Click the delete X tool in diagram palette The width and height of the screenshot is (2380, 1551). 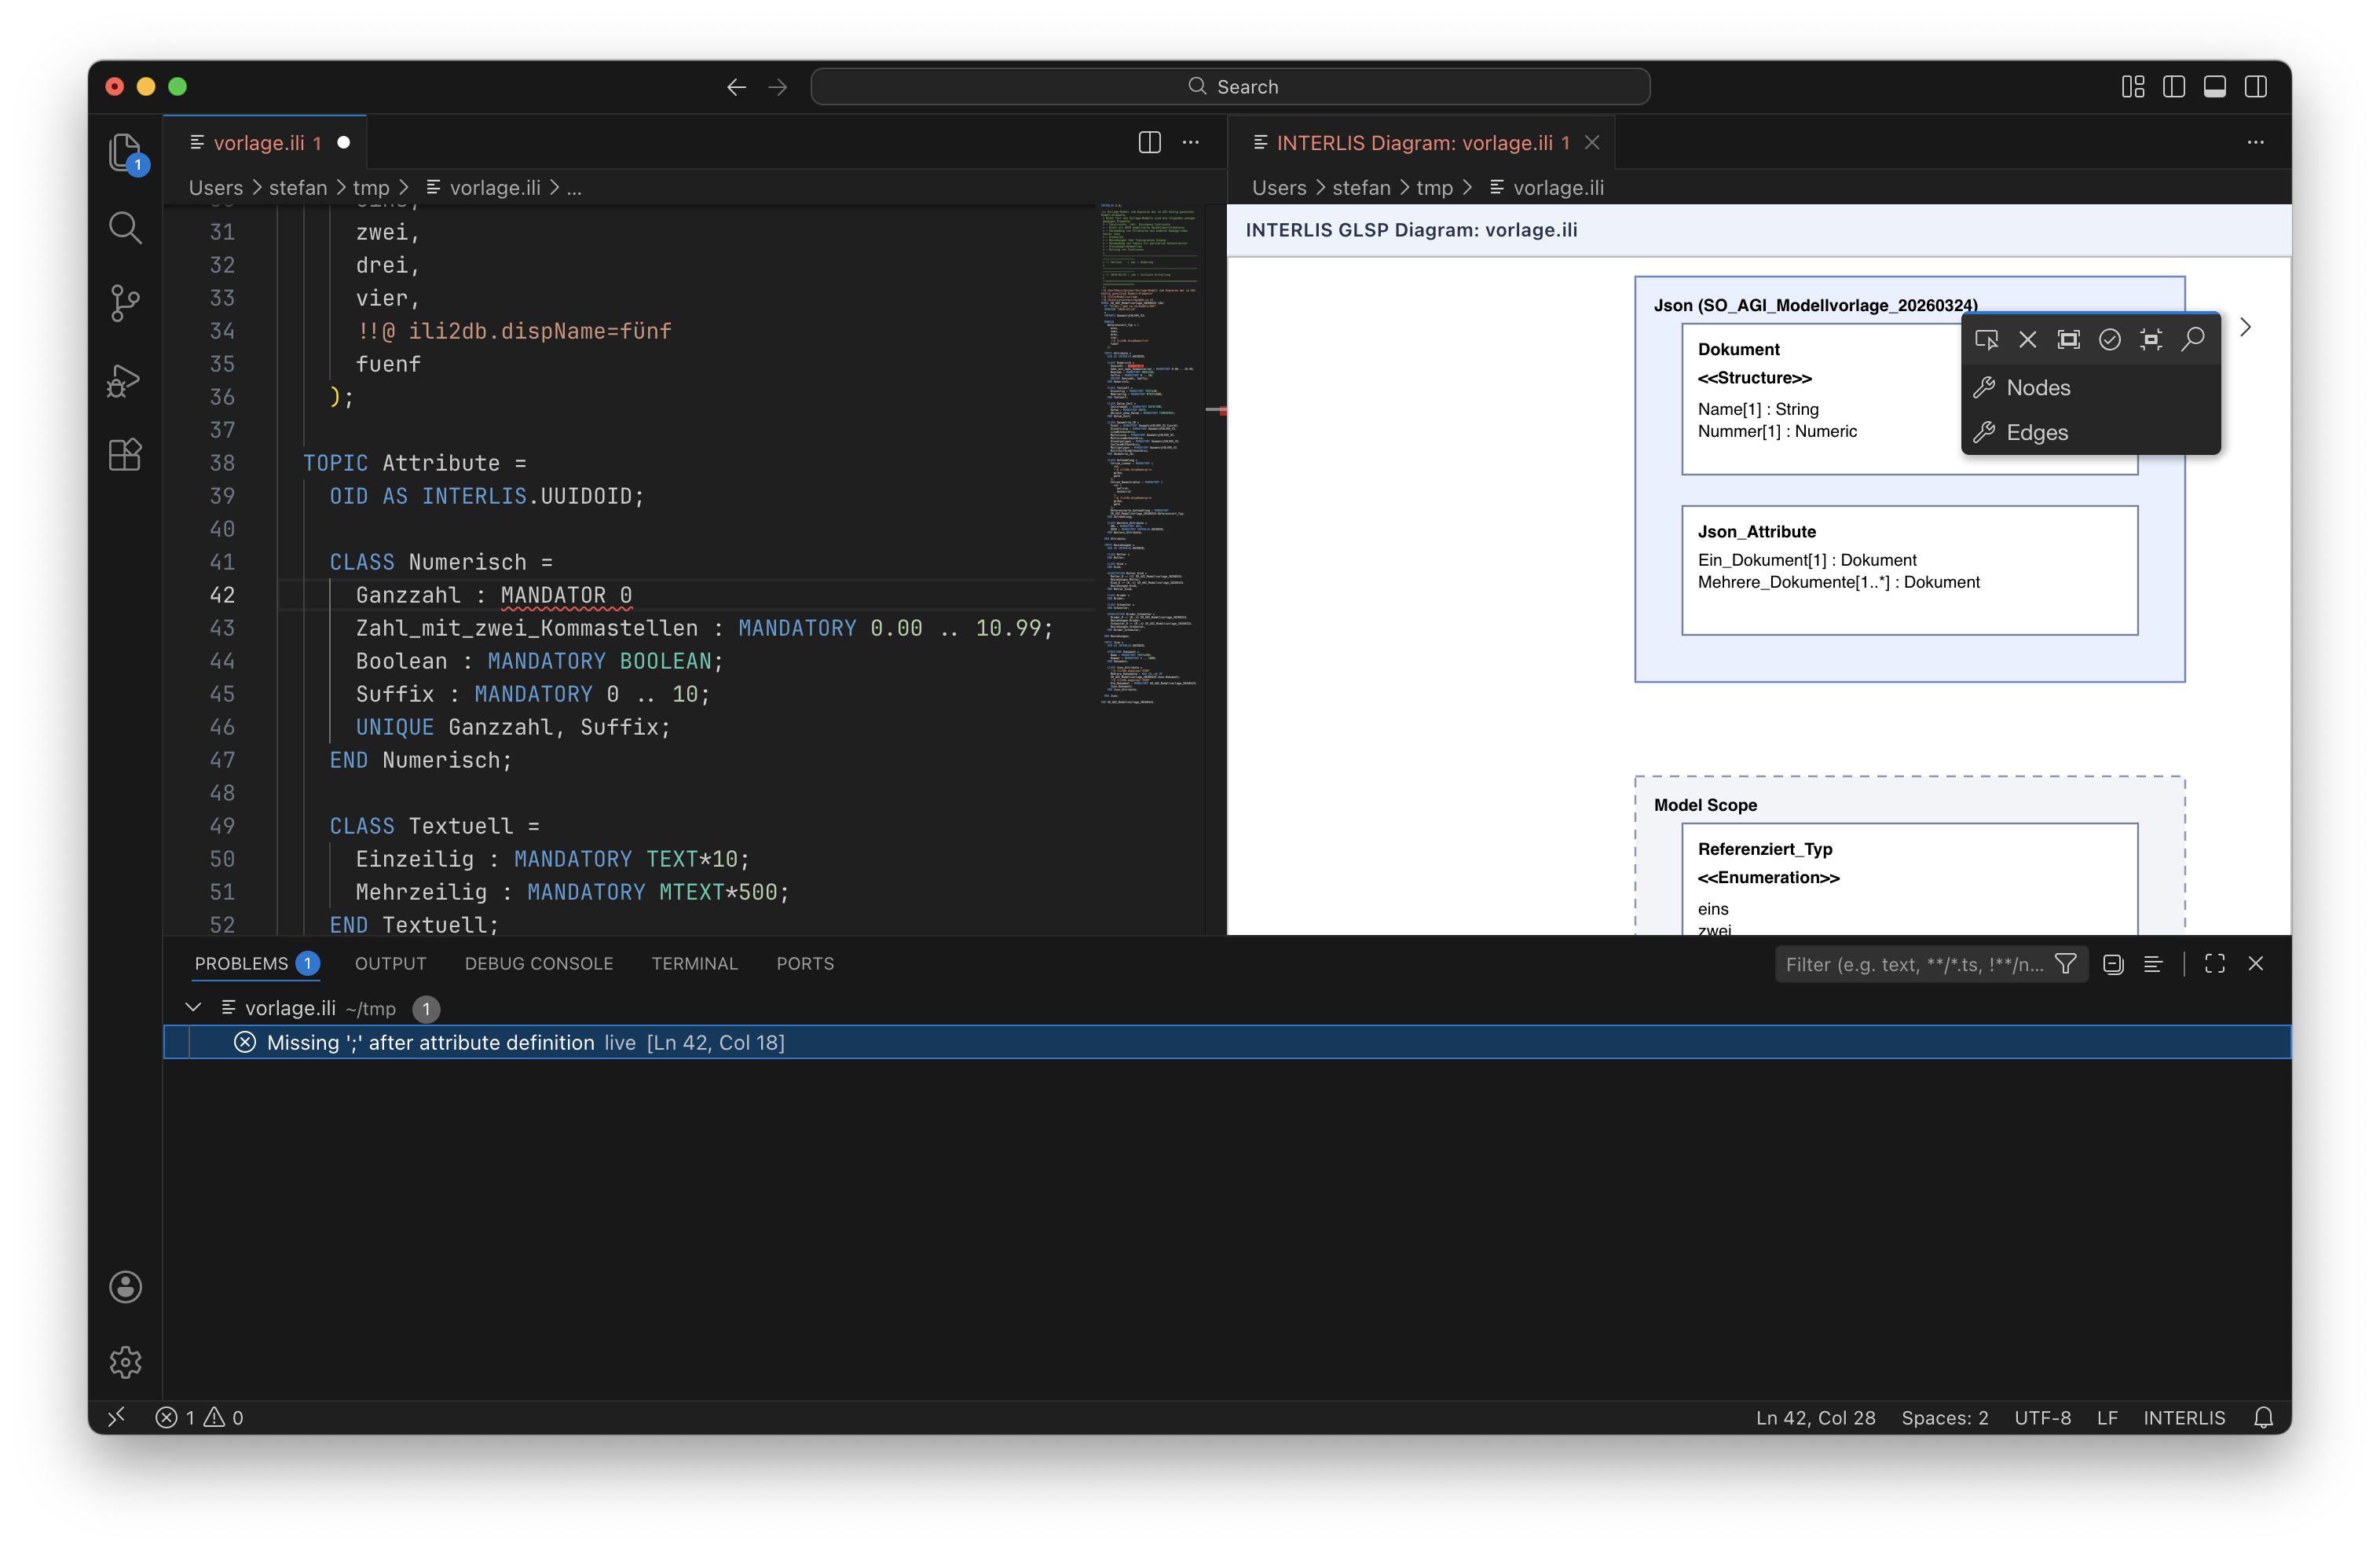(2027, 340)
